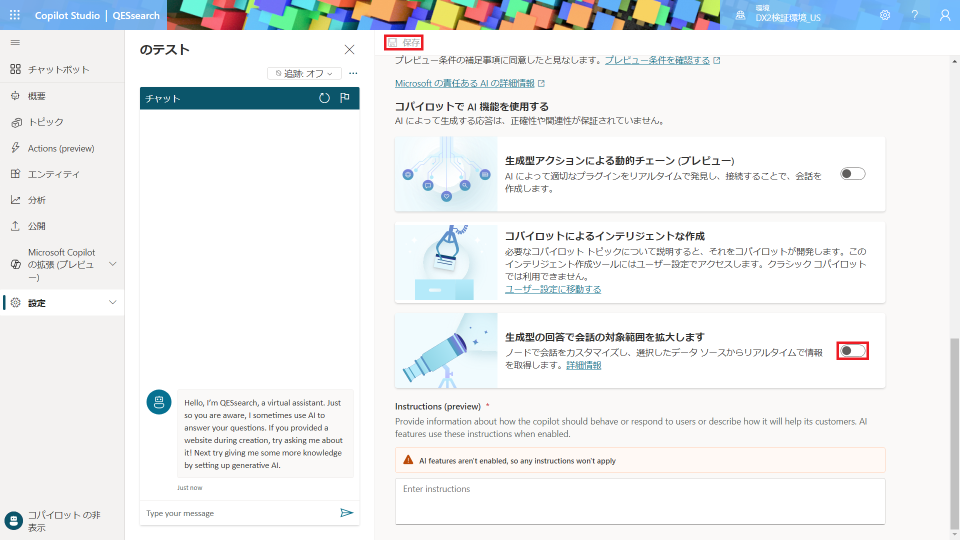Close the test panel
The width and height of the screenshot is (960, 540).
click(349, 49)
